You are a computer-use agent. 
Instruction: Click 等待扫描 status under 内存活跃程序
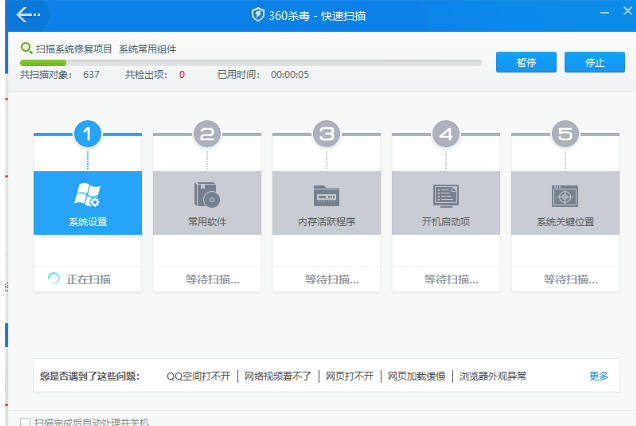coord(332,279)
